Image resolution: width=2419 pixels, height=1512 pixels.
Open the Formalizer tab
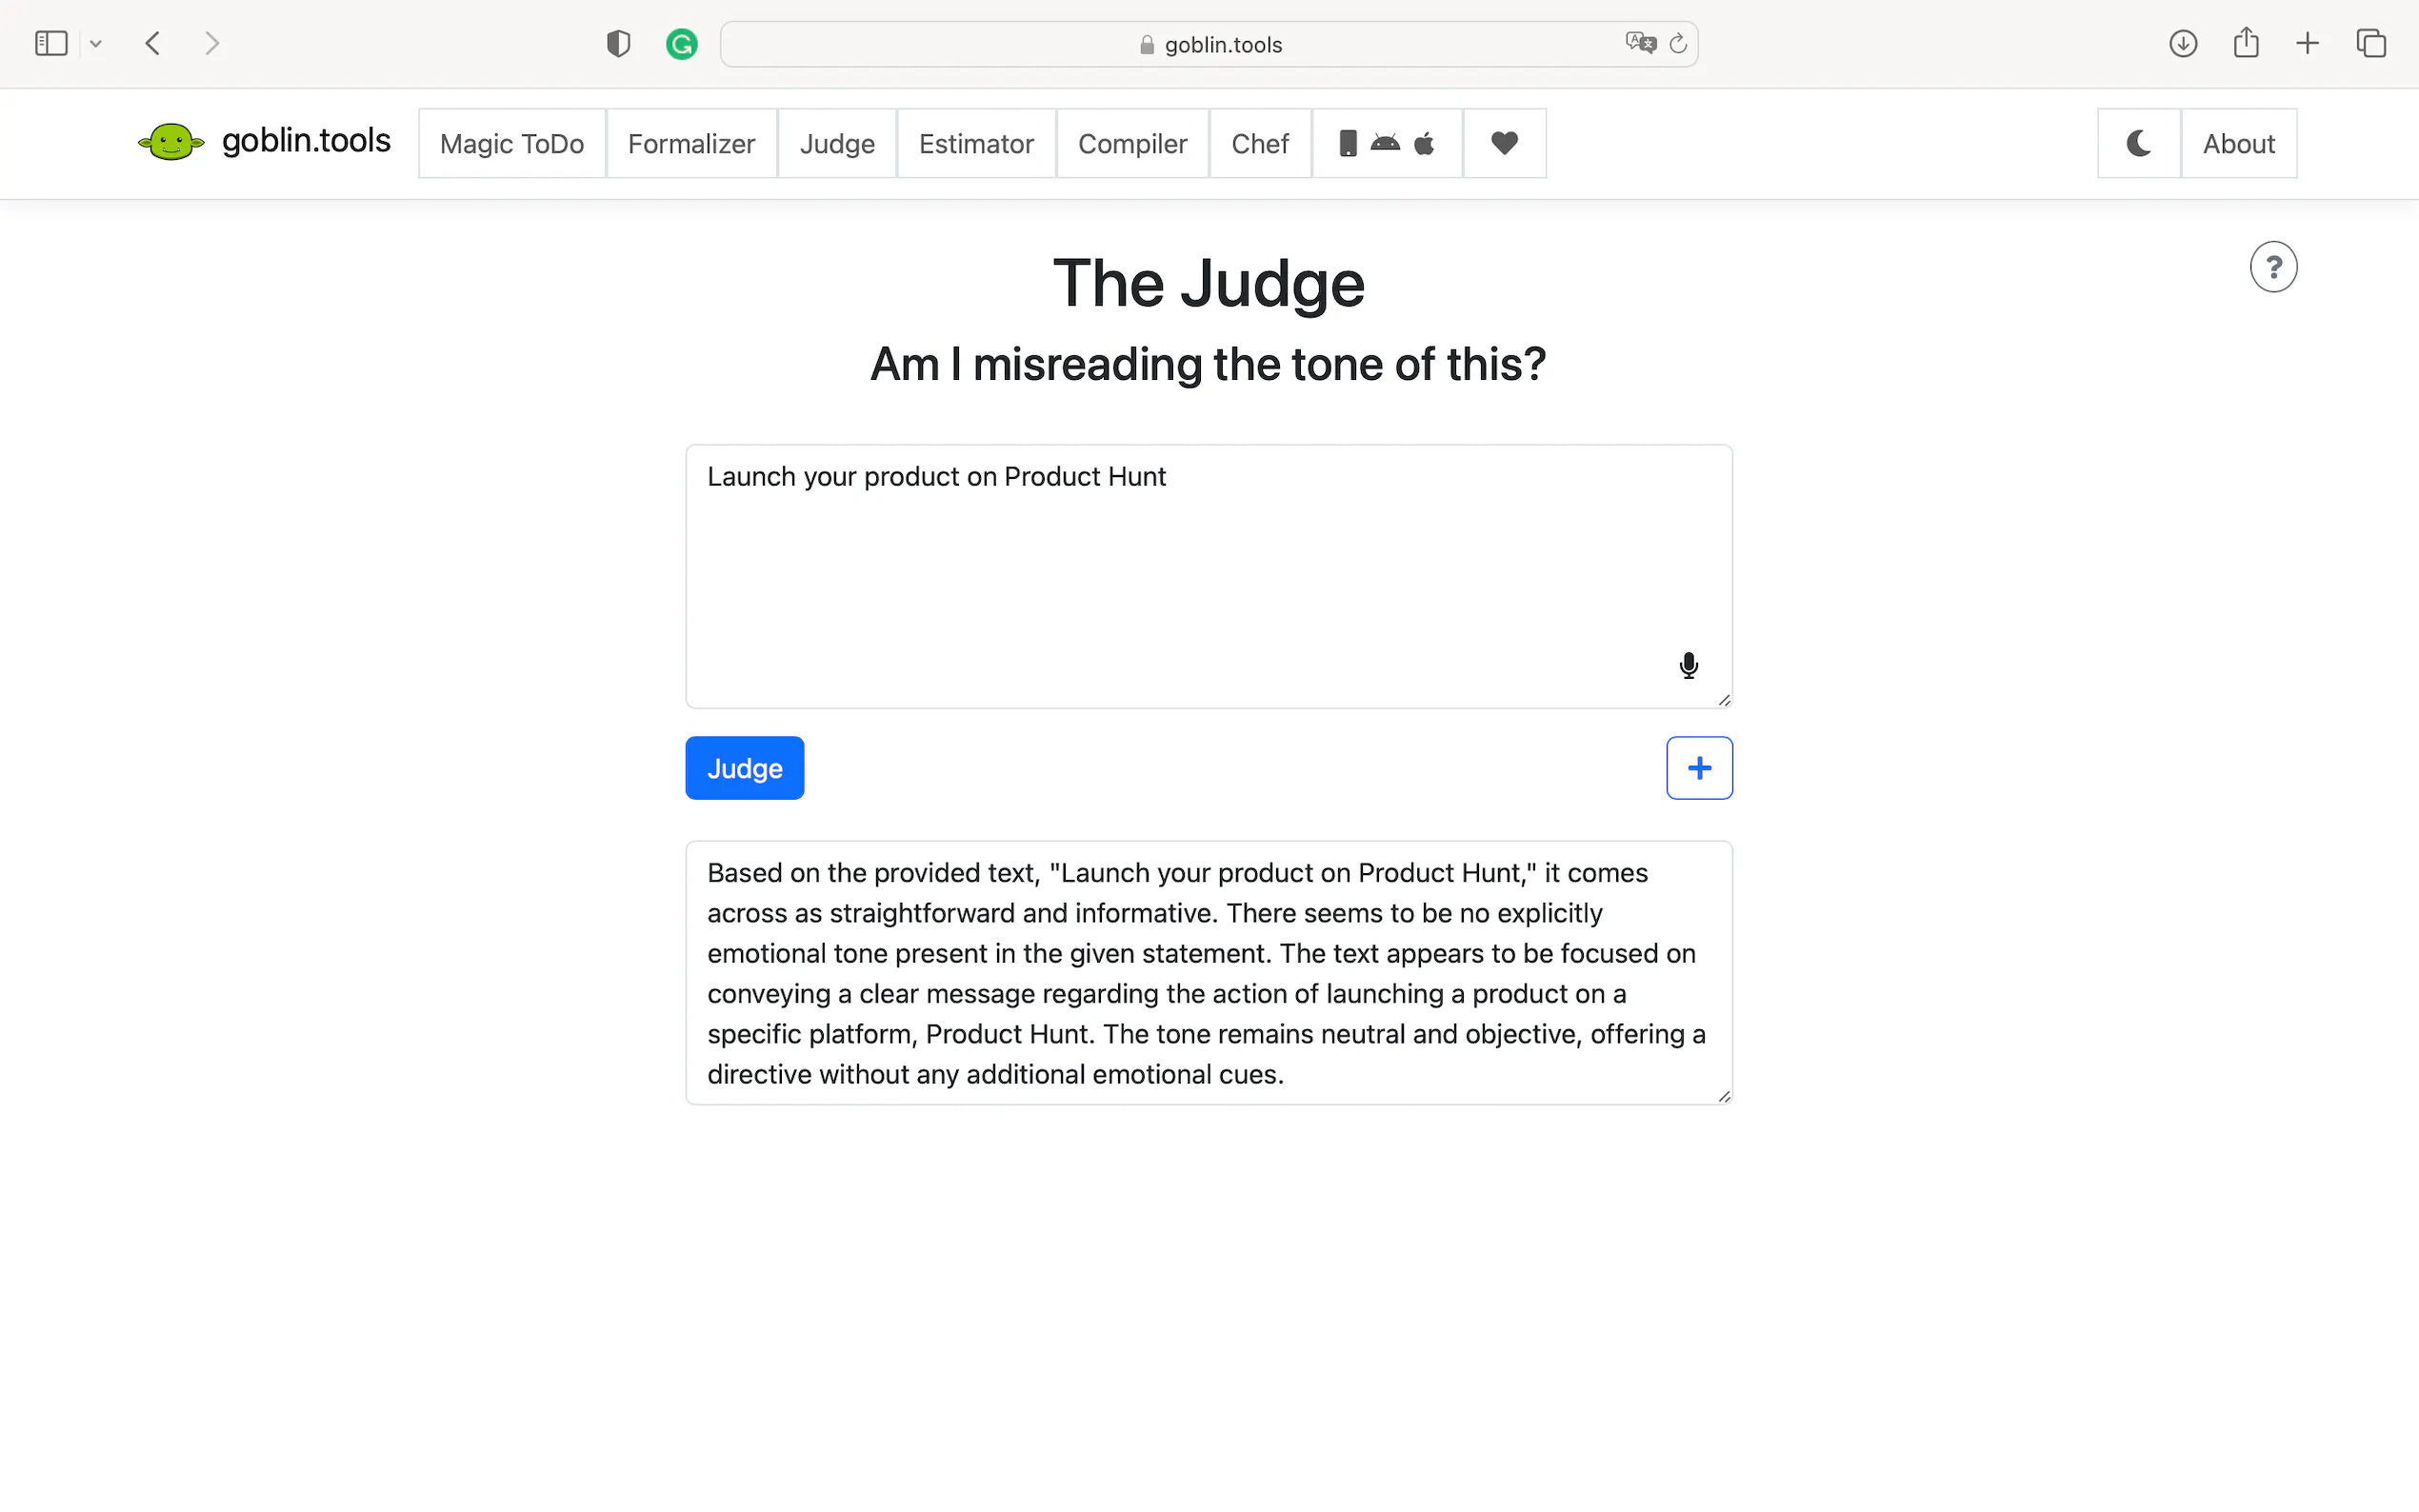(691, 143)
